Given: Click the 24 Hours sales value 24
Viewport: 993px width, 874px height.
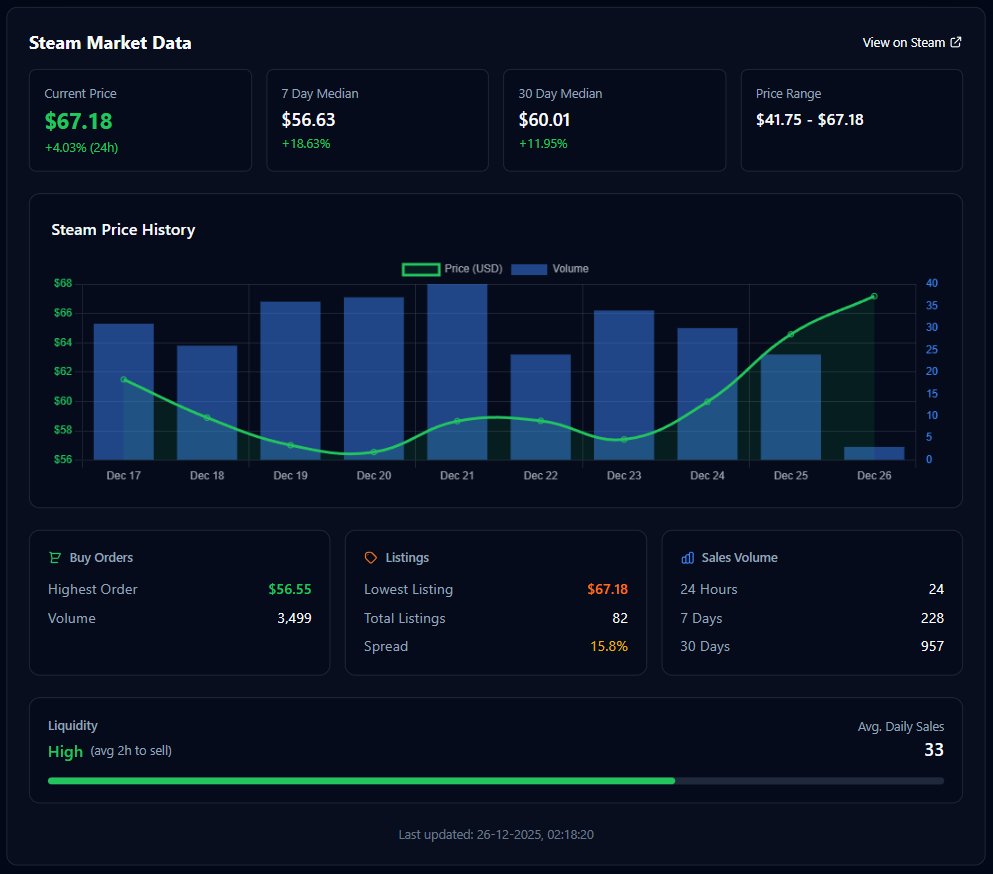Looking at the screenshot, I should [936, 589].
